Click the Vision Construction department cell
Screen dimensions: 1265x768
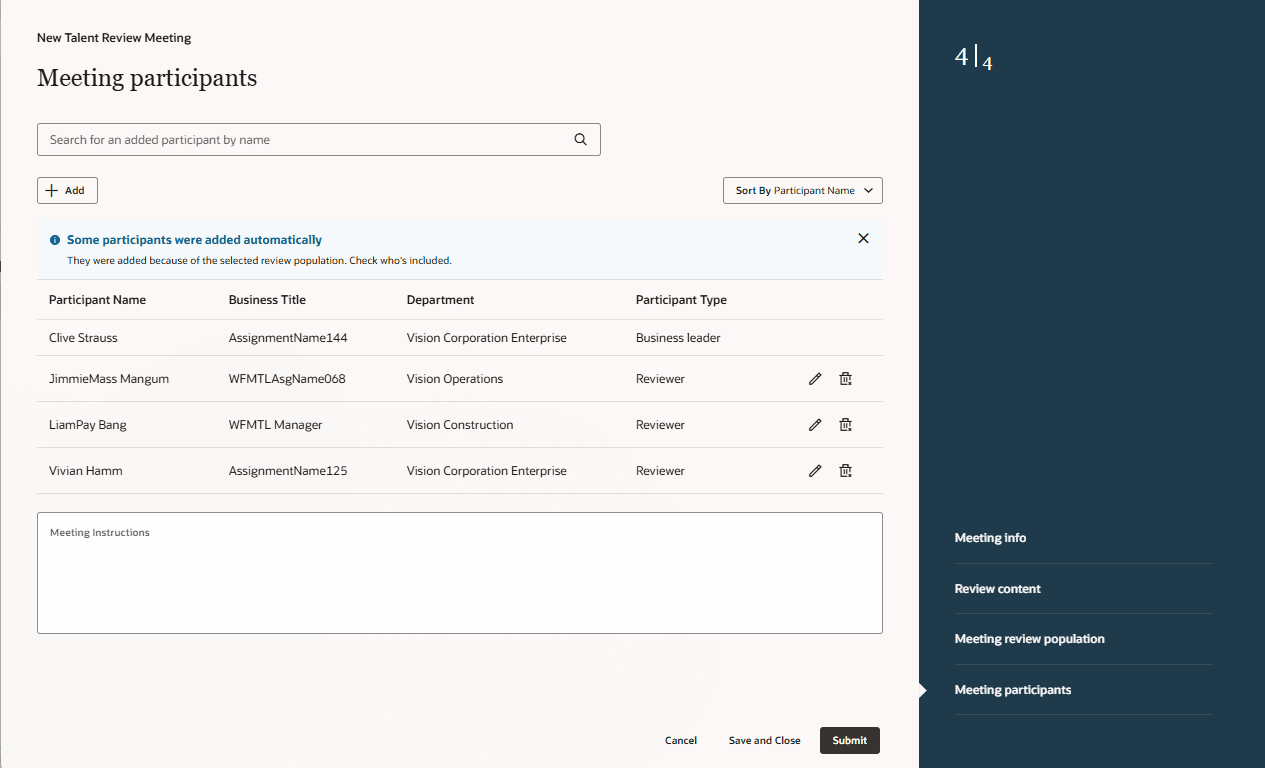click(460, 425)
